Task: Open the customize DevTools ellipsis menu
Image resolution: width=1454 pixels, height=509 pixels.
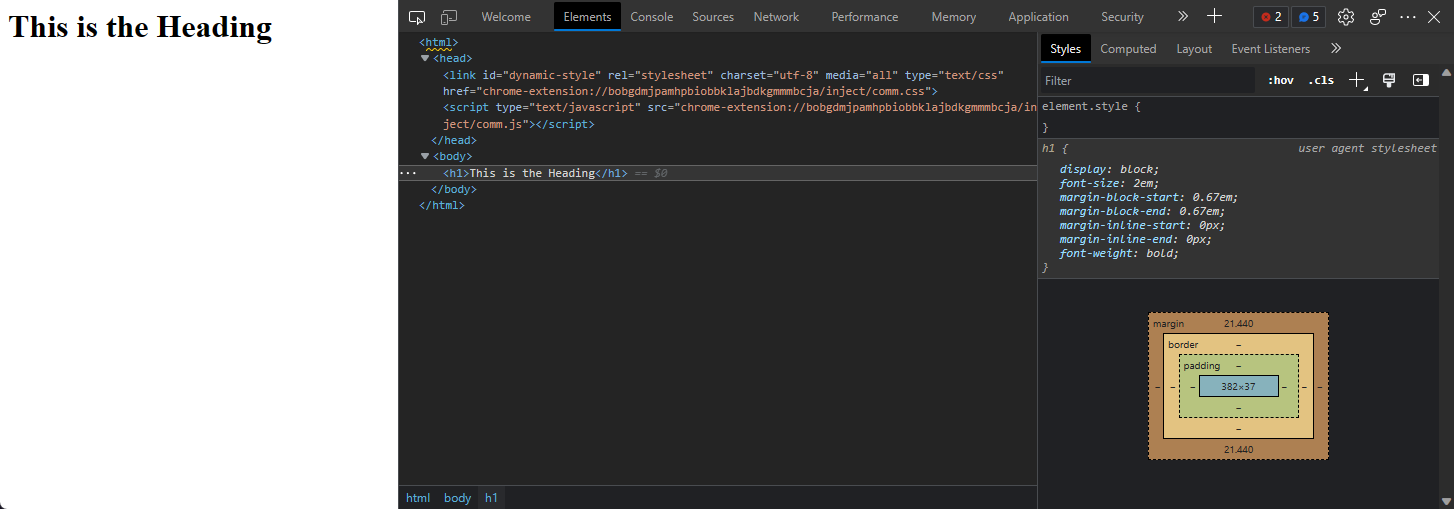Action: click(1408, 17)
